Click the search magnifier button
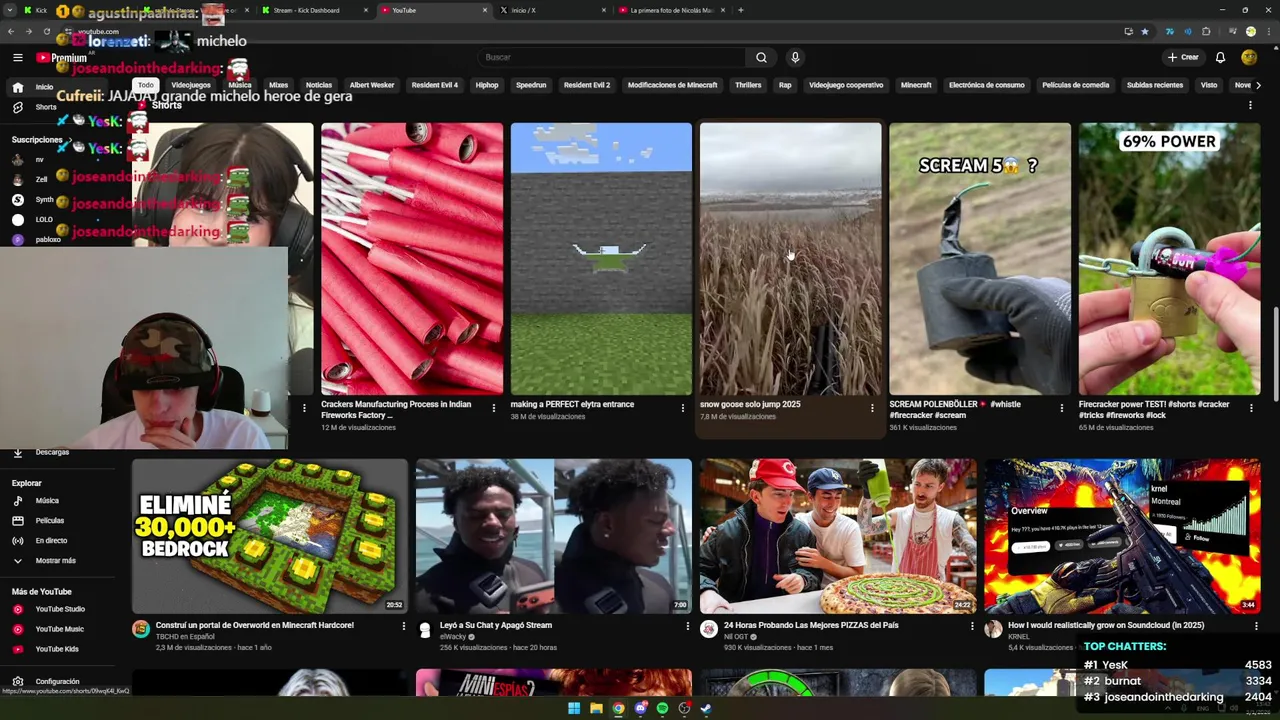1280x720 pixels. (x=761, y=57)
